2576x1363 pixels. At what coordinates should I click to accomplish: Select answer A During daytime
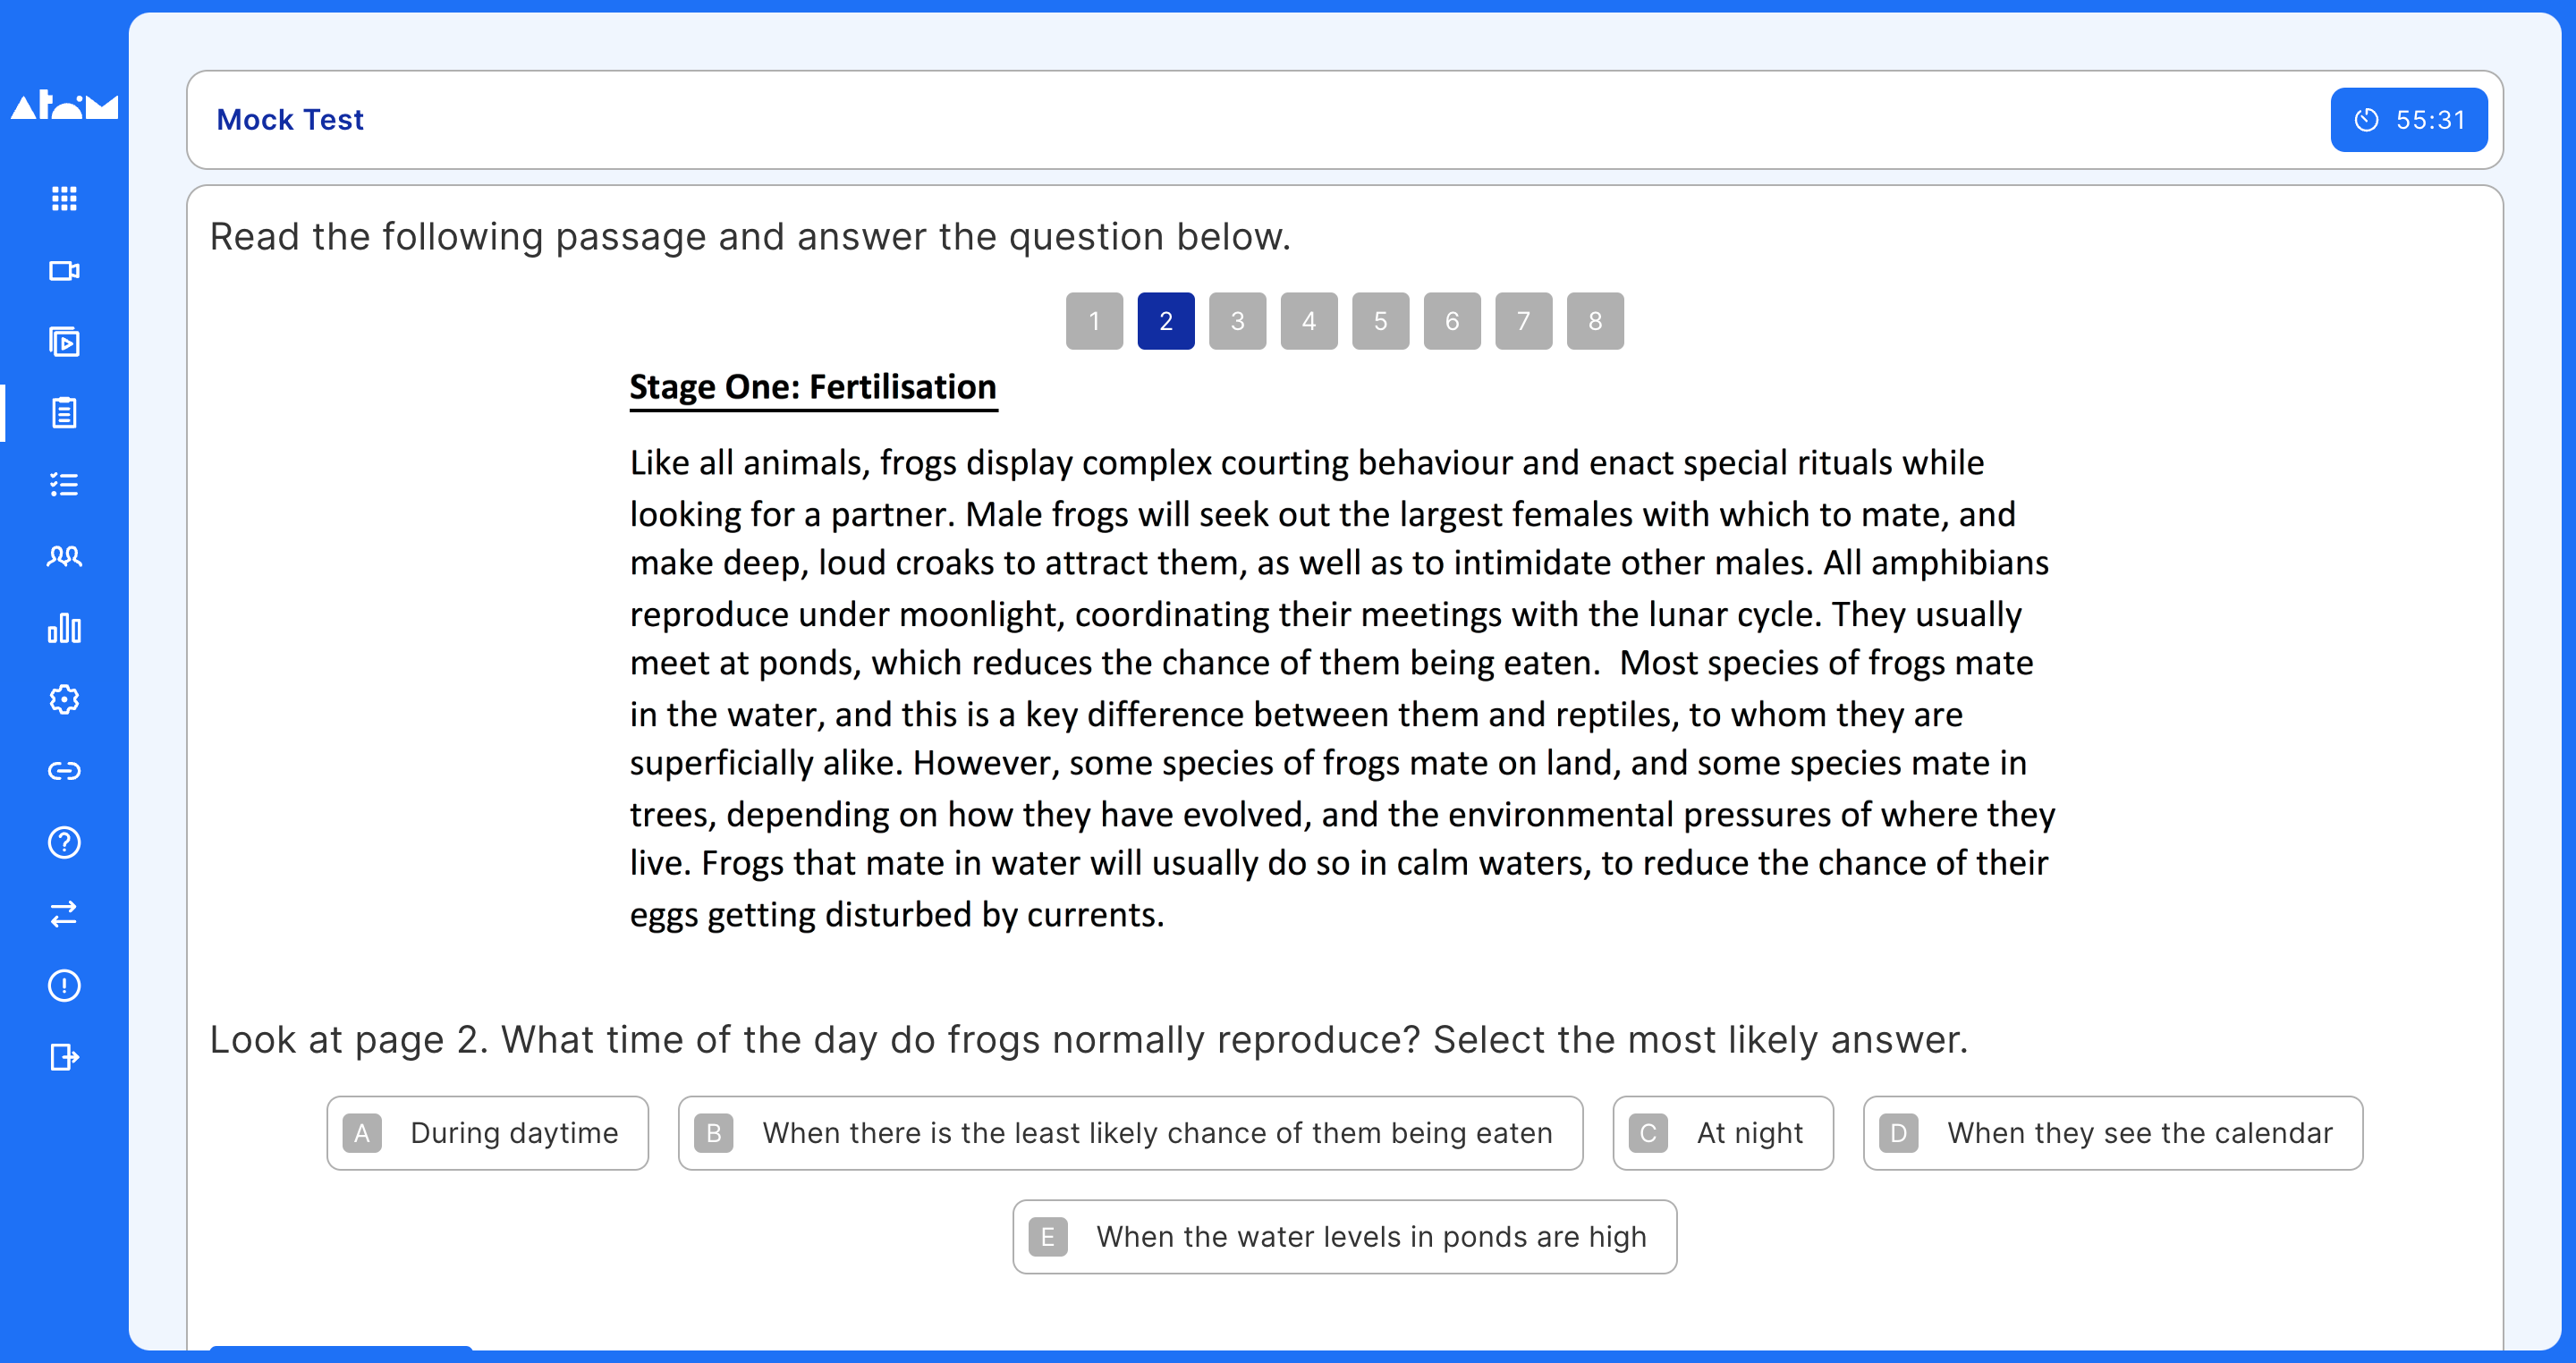(x=487, y=1133)
